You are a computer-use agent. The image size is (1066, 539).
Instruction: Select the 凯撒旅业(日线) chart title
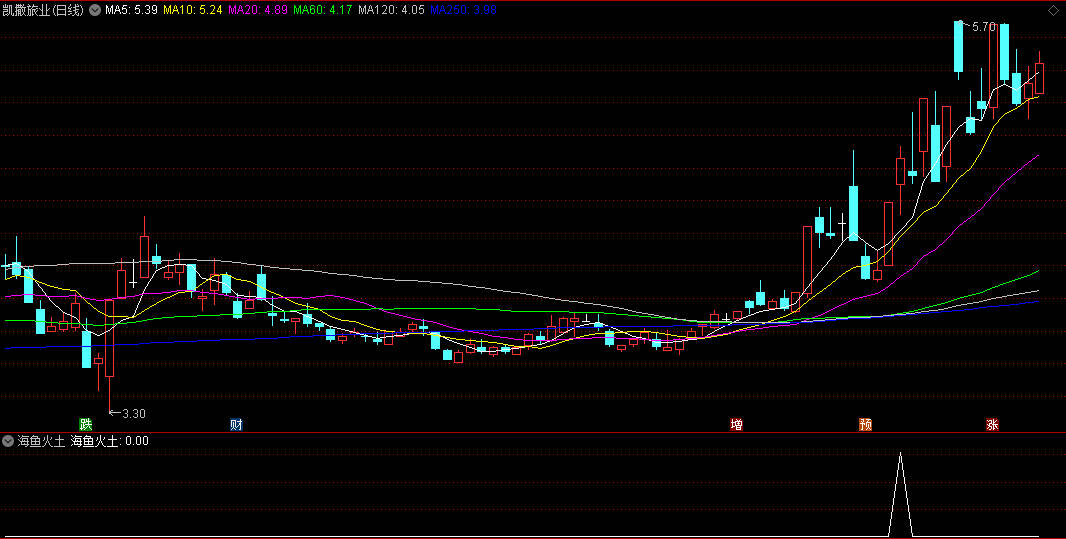(44, 10)
